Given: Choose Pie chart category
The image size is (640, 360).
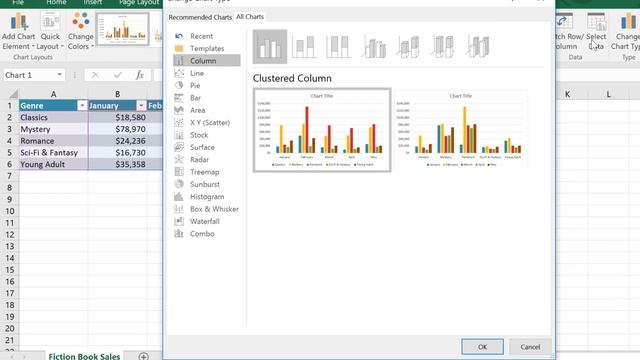Looking at the screenshot, I should [x=207, y=85].
